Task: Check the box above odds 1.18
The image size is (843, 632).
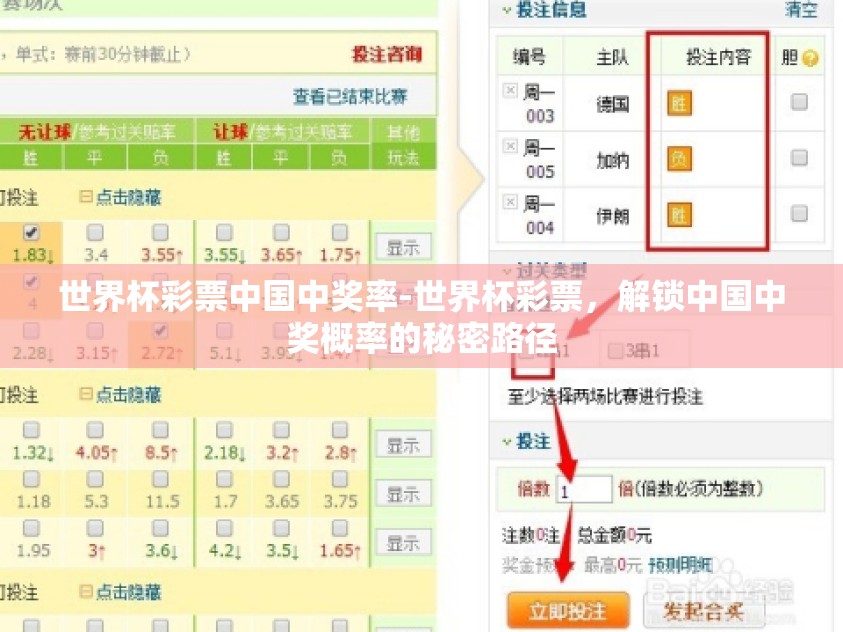Action: tap(31, 479)
